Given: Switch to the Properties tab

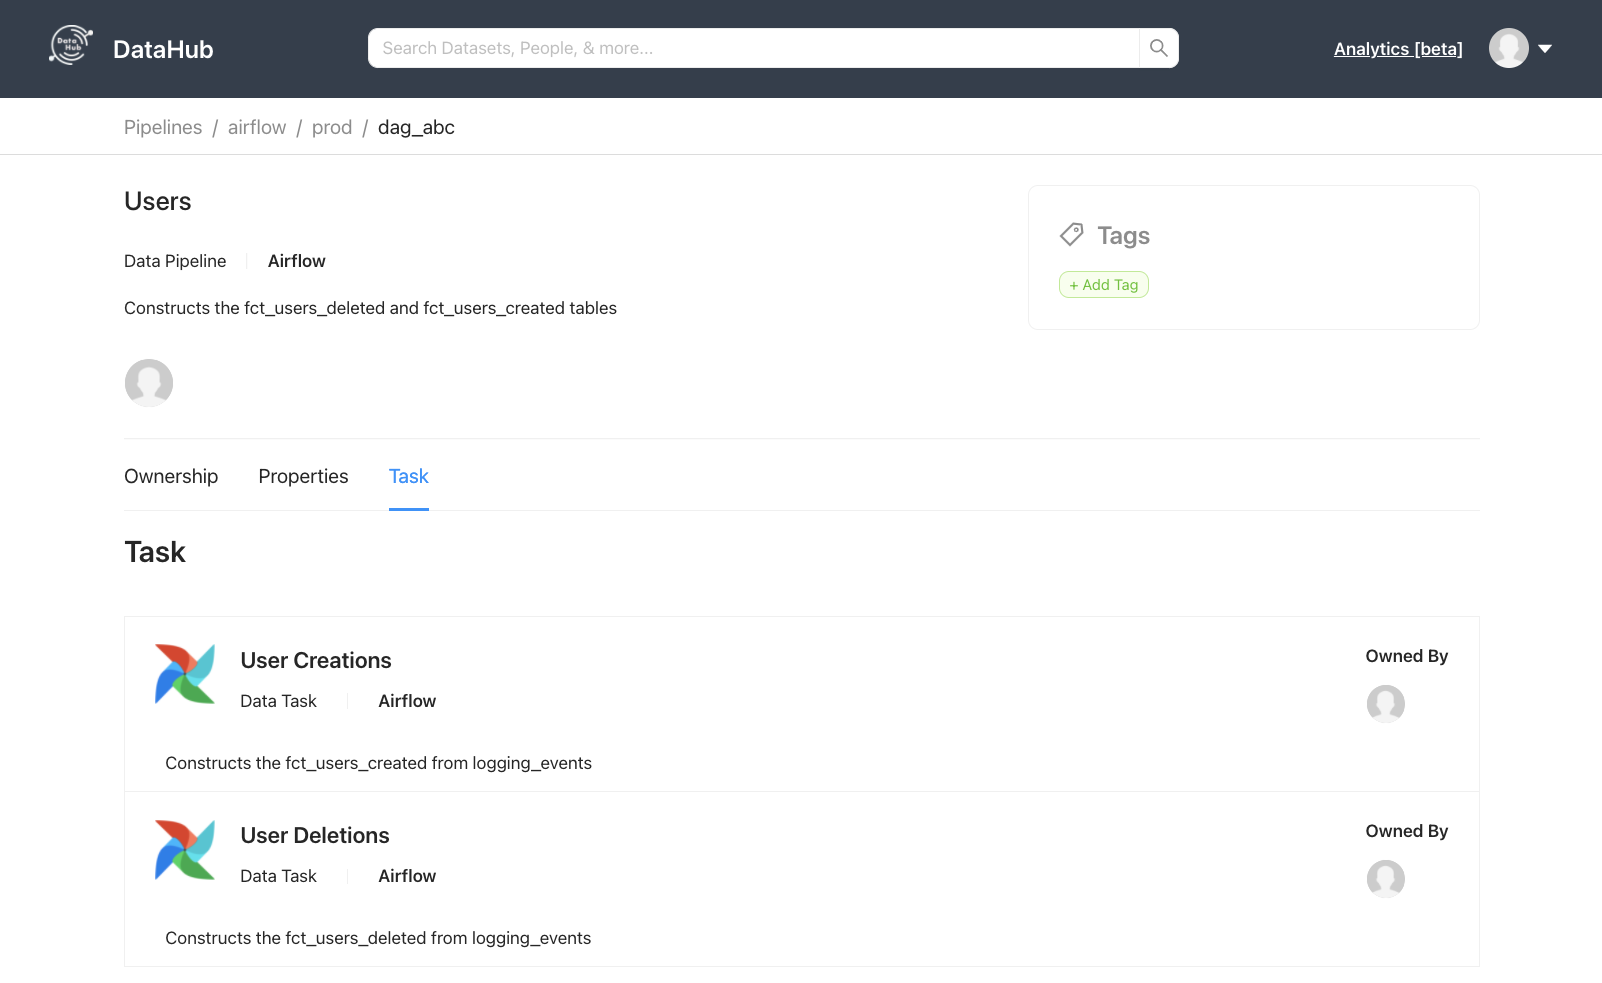Looking at the screenshot, I should click(x=303, y=476).
